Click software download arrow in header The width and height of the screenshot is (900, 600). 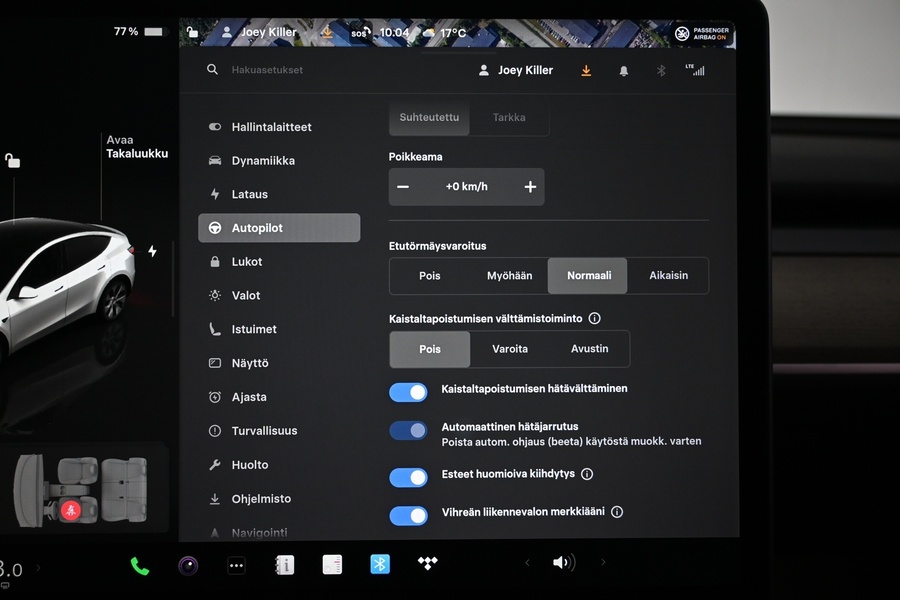click(x=586, y=71)
